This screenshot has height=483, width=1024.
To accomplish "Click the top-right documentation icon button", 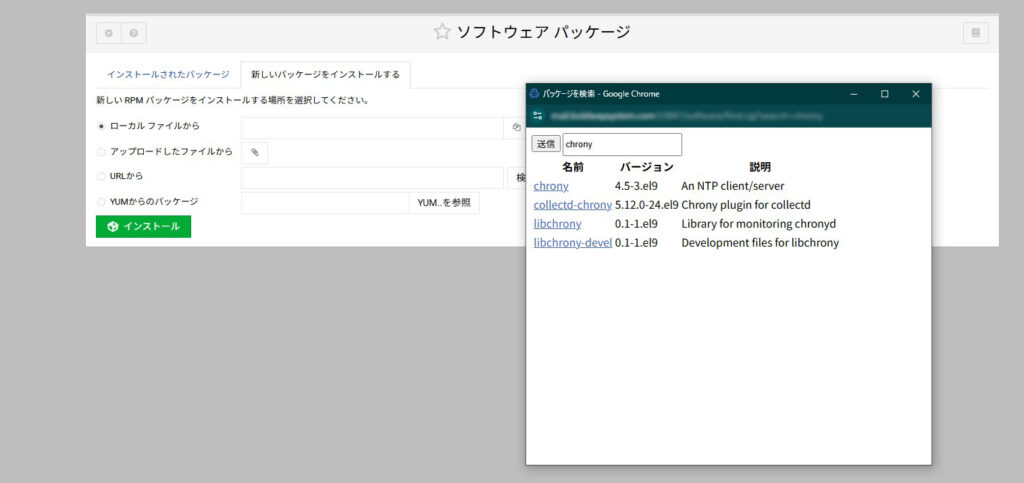I will (x=976, y=33).
